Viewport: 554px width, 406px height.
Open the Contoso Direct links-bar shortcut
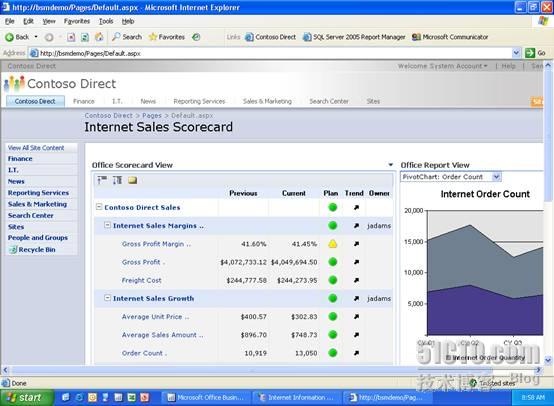click(x=271, y=37)
